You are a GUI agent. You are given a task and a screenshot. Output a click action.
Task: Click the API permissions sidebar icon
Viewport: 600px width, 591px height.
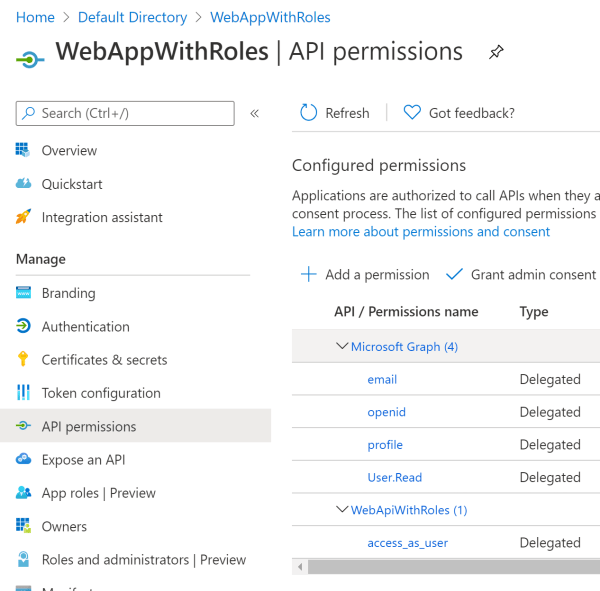(23, 426)
